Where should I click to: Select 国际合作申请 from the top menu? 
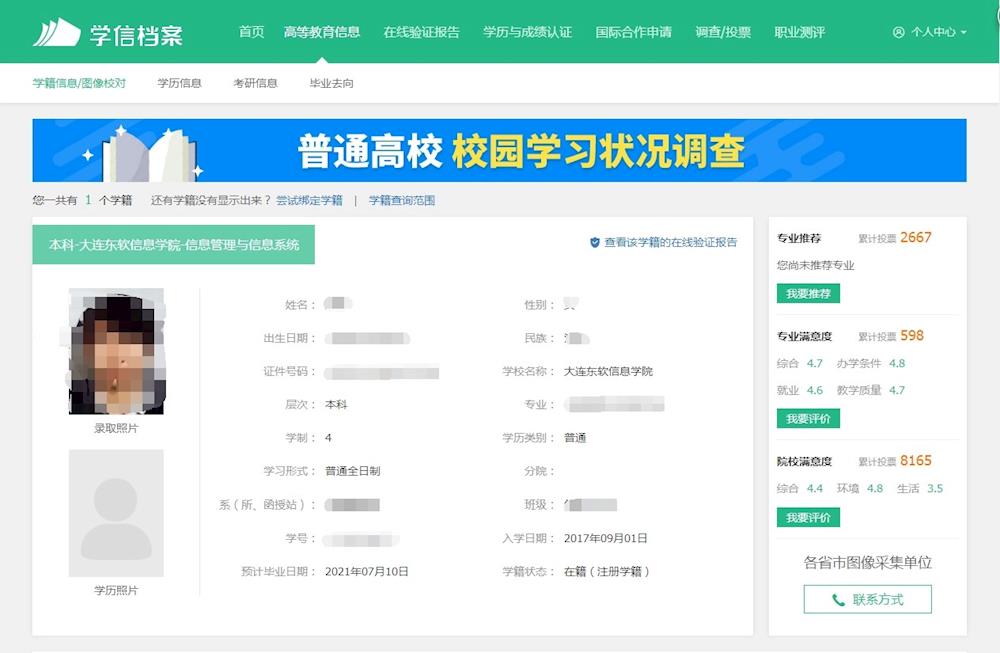(x=633, y=32)
